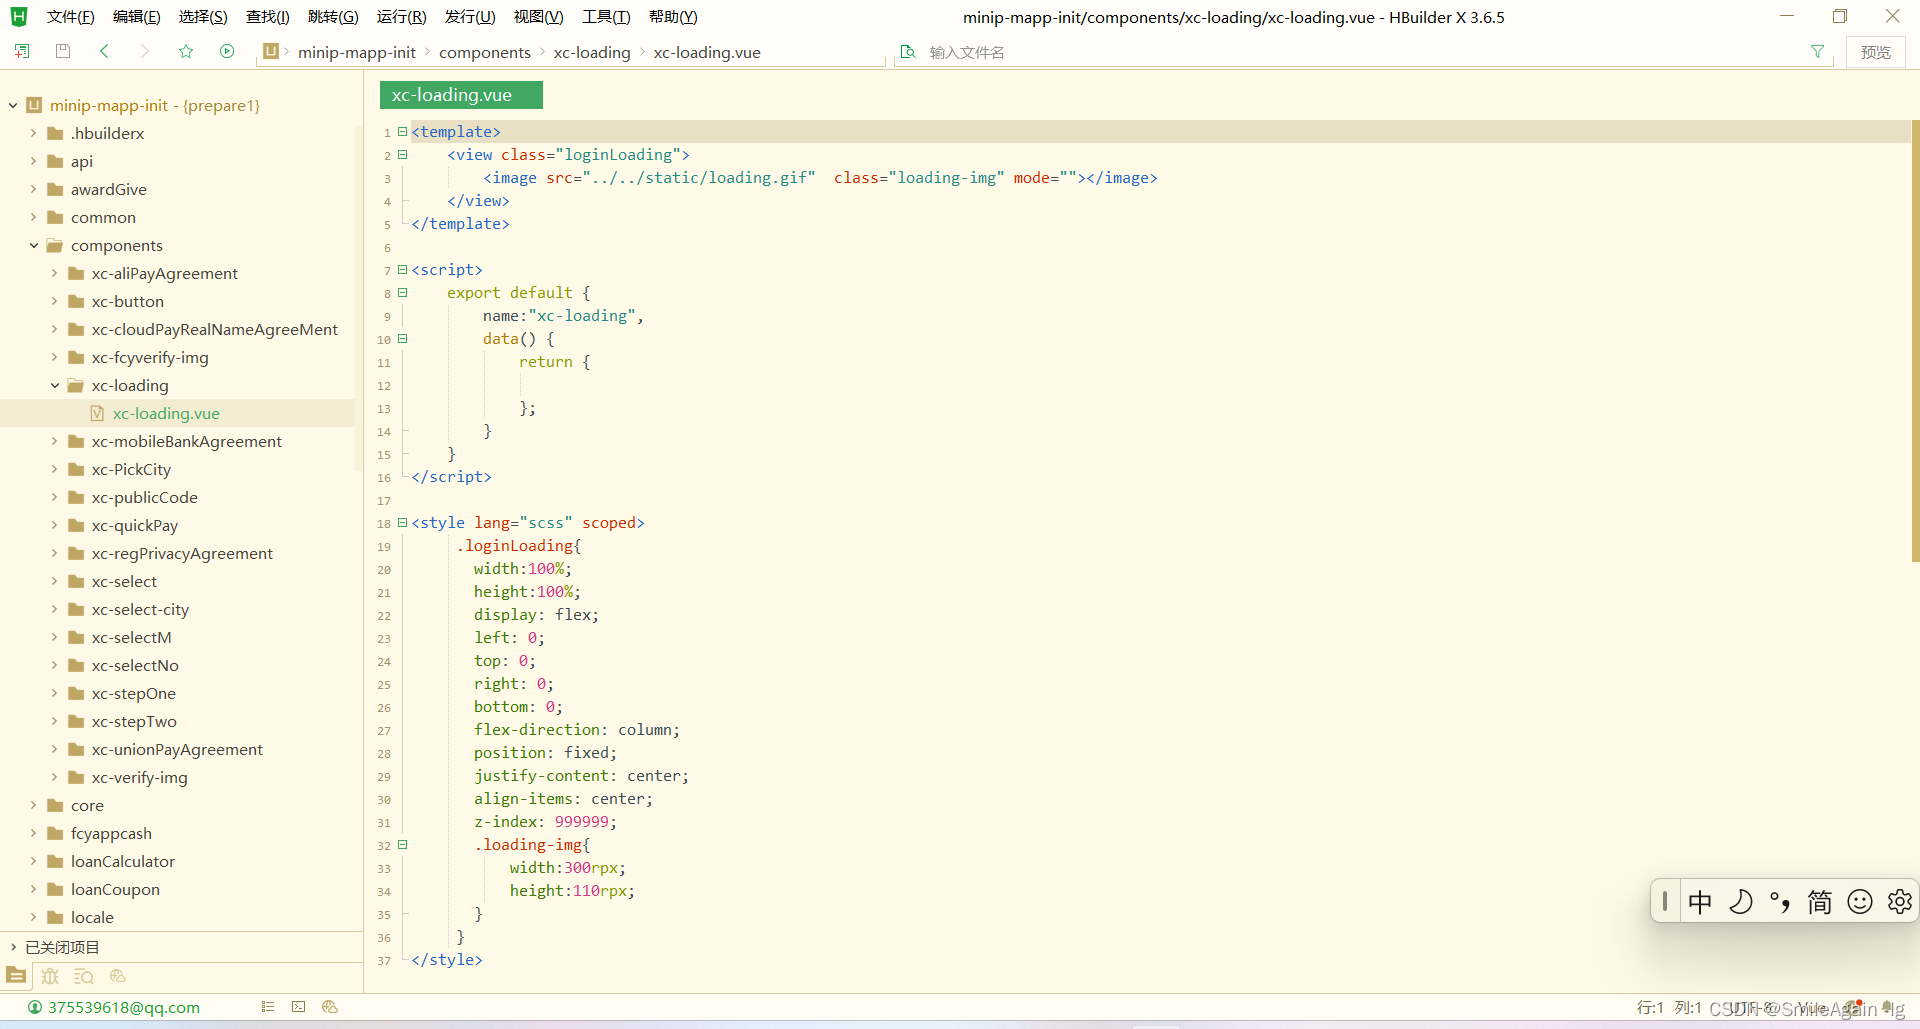Viewport: 1920px width, 1029px height.
Task: Click the HBuilder X logo icon
Action: [19, 16]
